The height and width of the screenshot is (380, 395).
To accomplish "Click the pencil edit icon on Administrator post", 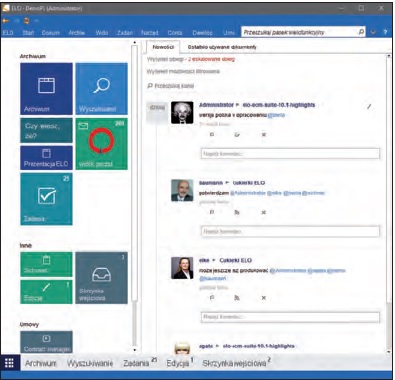I will (x=369, y=107).
